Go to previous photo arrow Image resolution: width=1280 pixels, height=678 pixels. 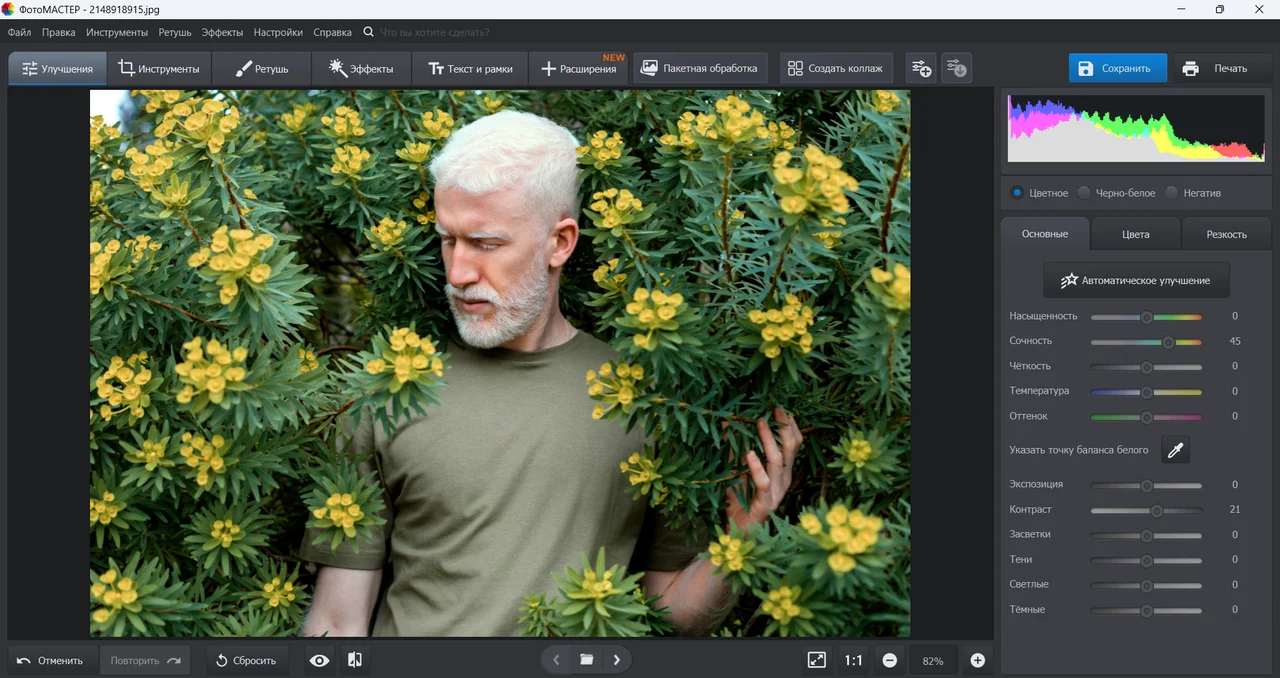(x=557, y=660)
